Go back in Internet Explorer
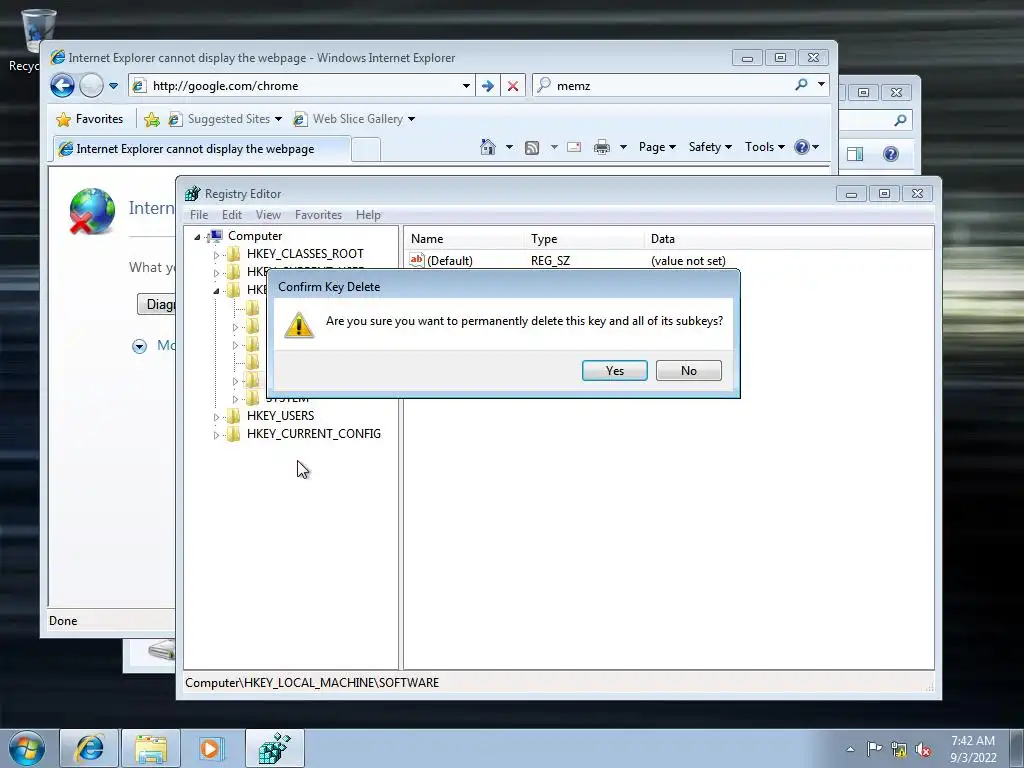This screenshot has width=1024, height=768. coord(63,86)
